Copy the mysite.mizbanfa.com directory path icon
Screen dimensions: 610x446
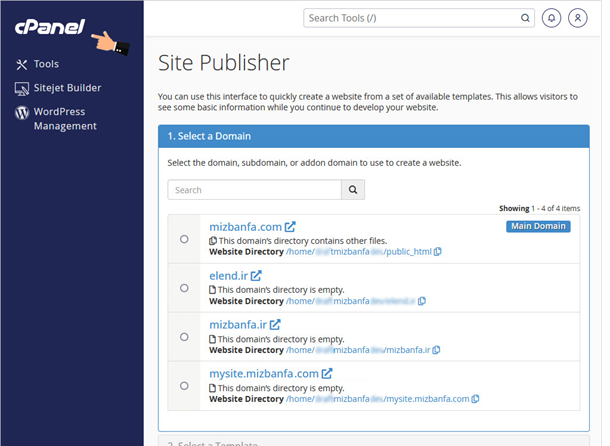pos(475,399)
